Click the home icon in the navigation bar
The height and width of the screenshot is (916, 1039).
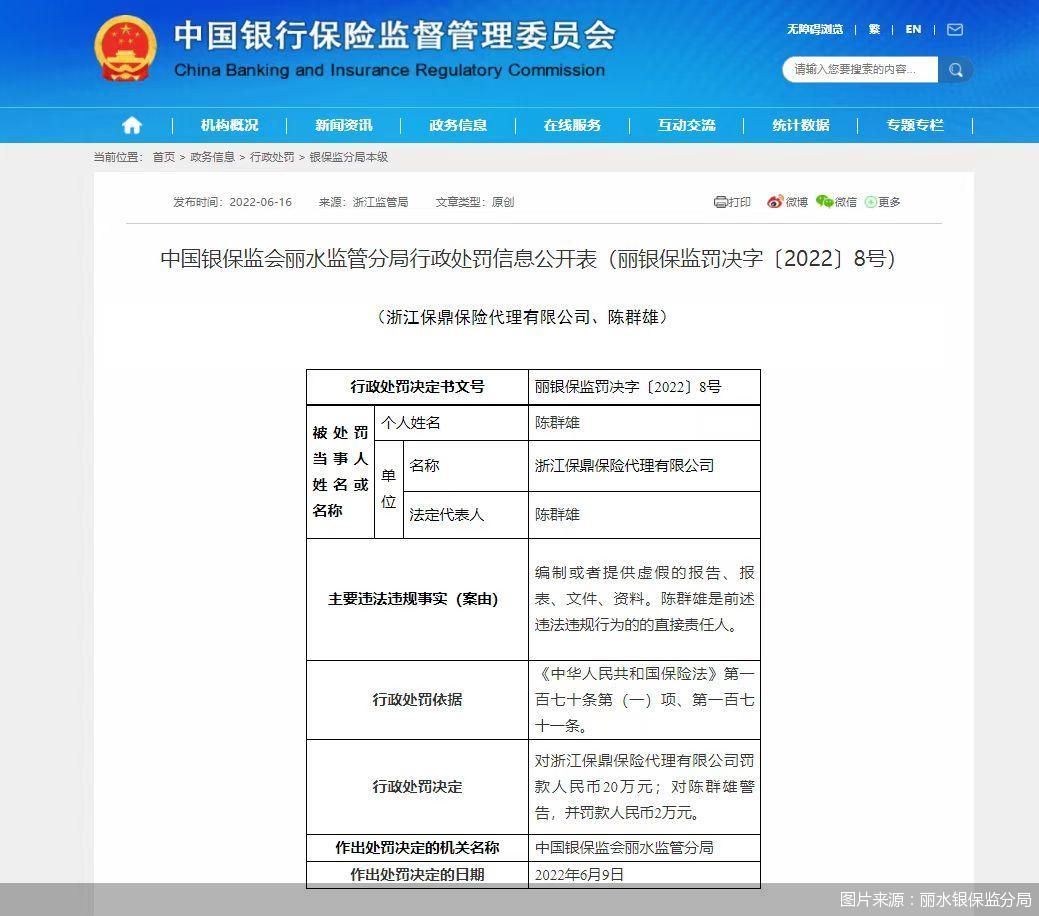click(x=131, y=125)
